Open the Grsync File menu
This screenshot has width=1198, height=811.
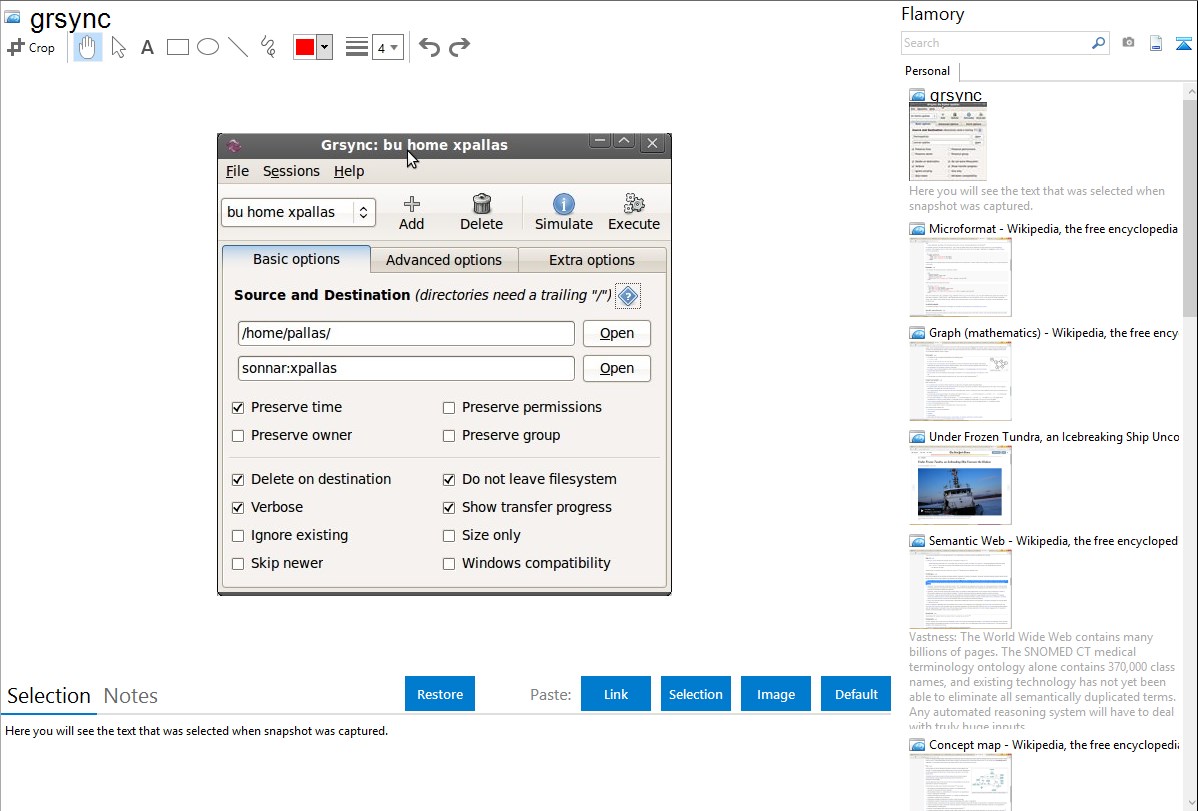click(x=237, y=171)
